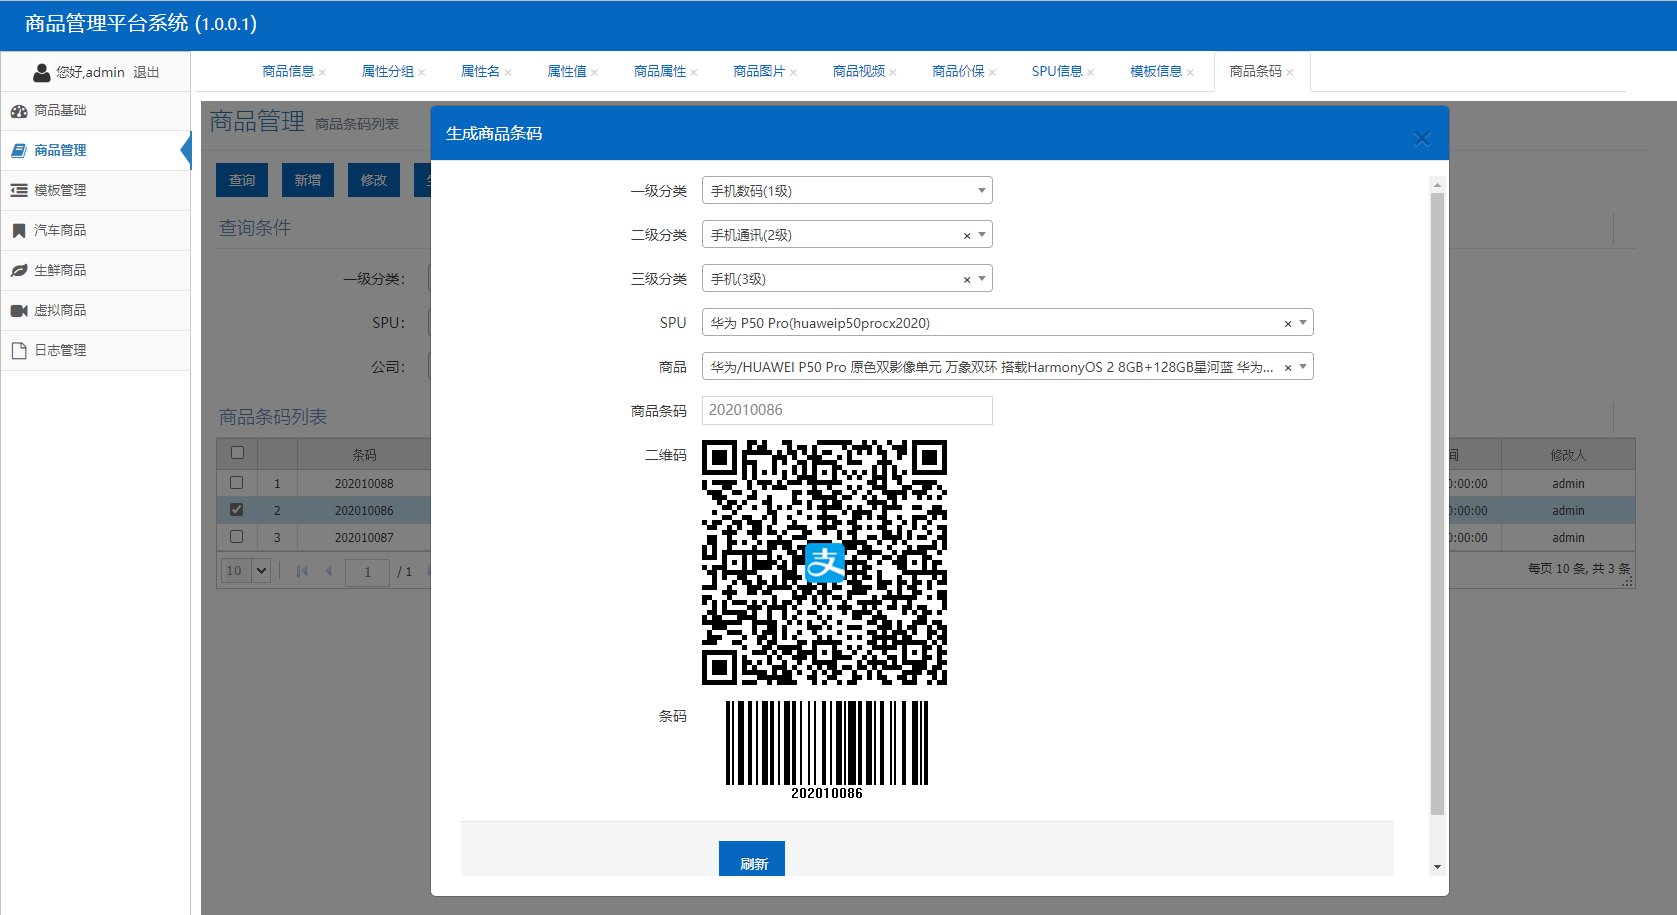Click the 查询 button
Viewport: 1677px width, 915px height.
pos(242,180)
